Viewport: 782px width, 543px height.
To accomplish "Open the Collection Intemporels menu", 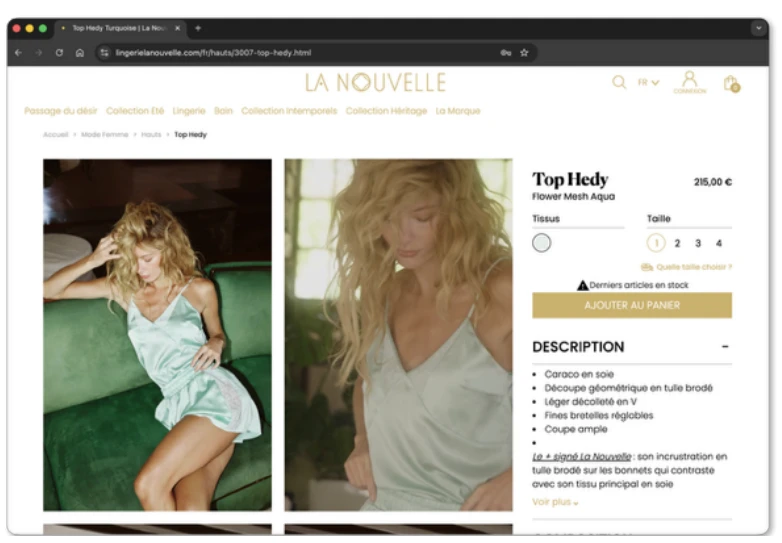I will pos(289,111).
